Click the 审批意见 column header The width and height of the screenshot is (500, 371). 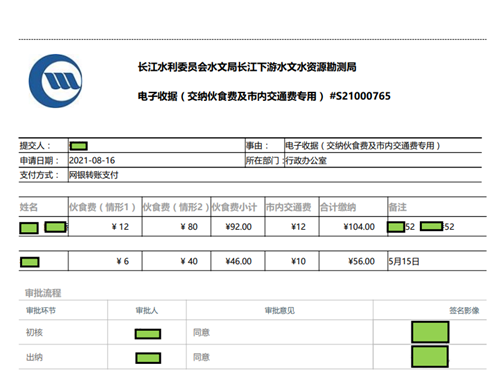point(280,311)
